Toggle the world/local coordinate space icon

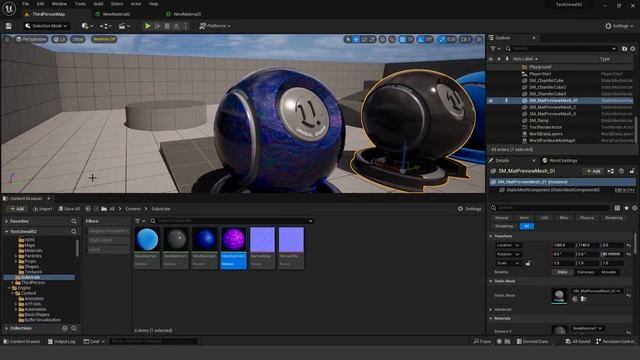click(x=382, y=39)
